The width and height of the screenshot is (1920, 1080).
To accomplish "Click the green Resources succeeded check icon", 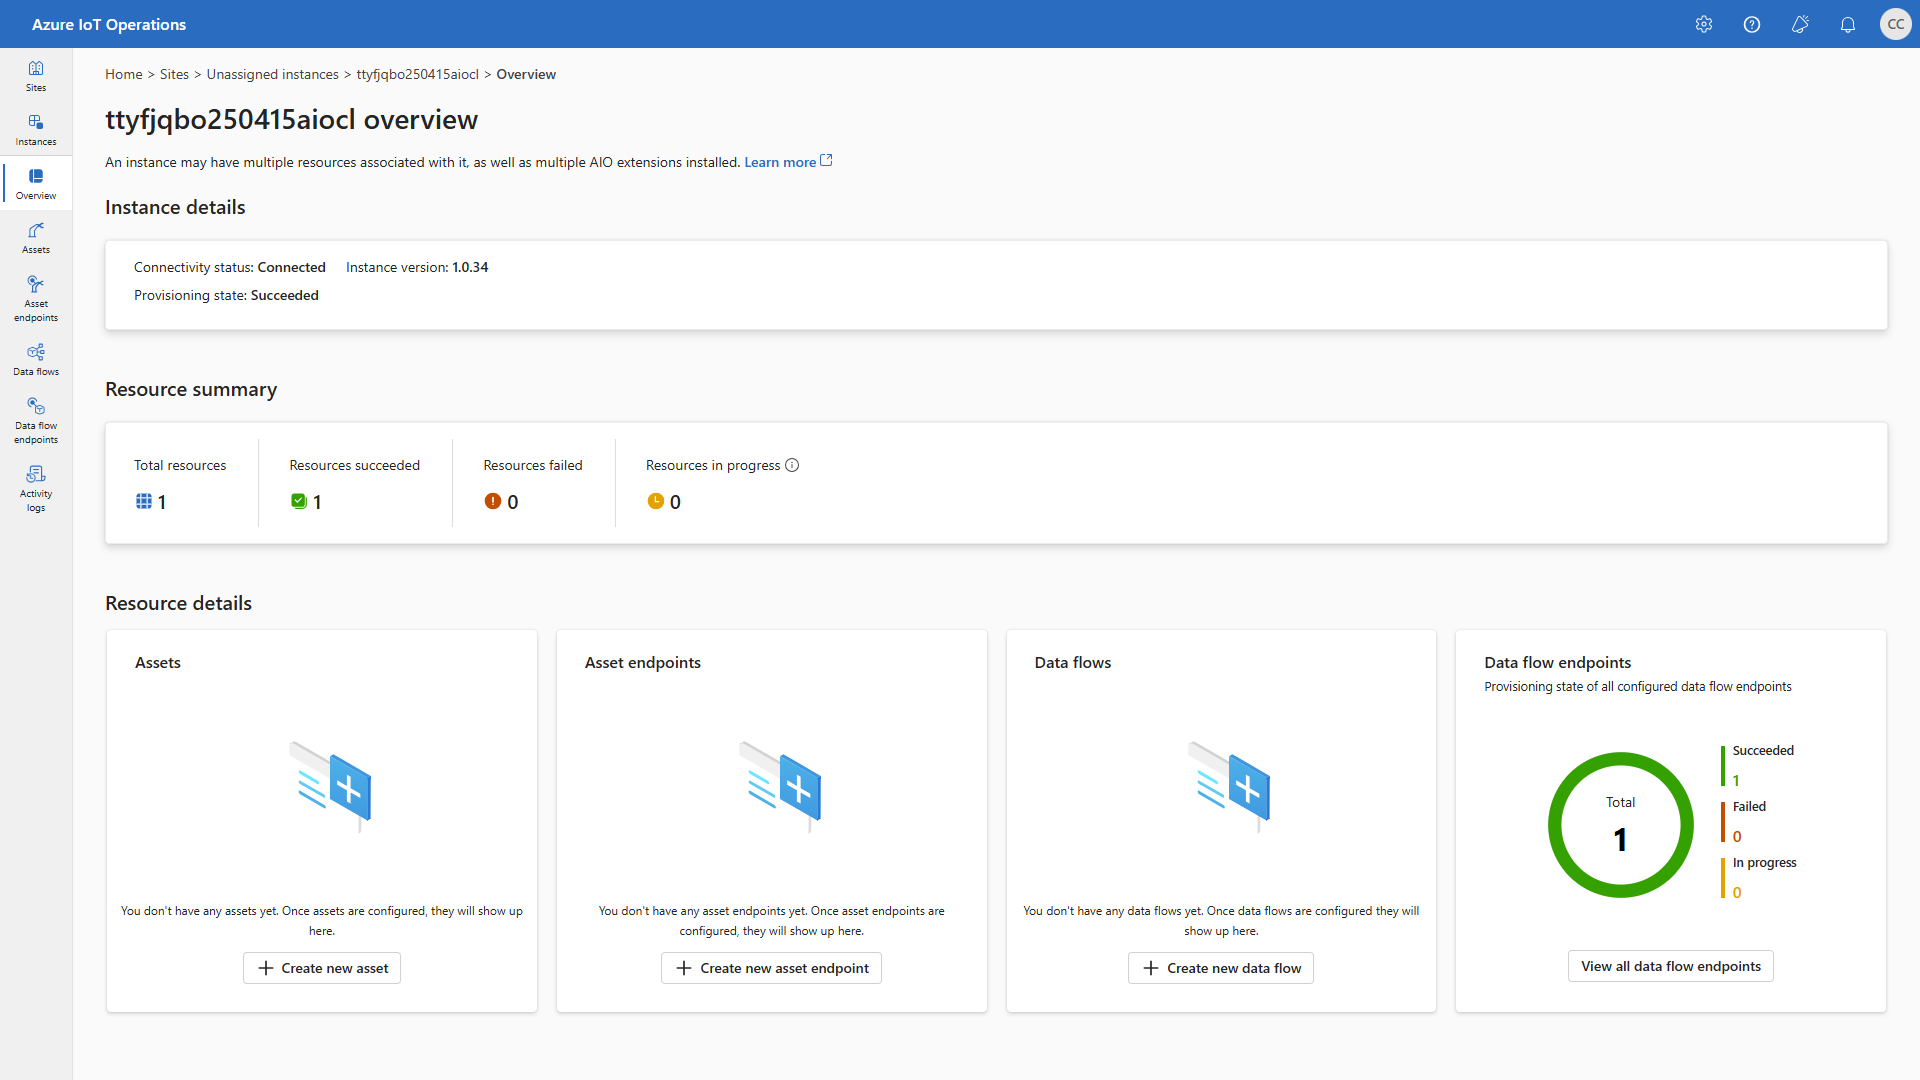I will [299, 501].
